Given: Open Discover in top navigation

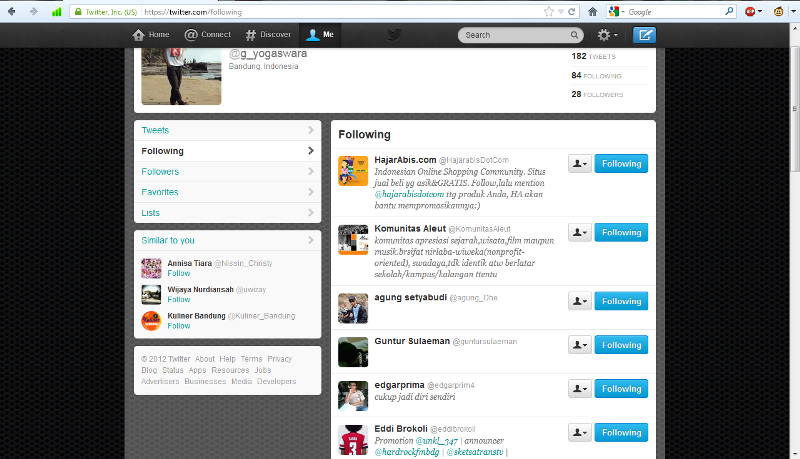Looking at the screenshot, I should pyautogui.click(x=268, y=35).
